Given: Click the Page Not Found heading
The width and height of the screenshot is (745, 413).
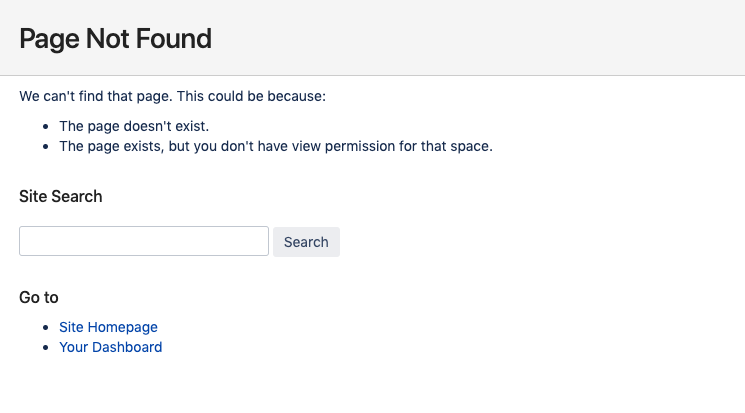Looking at the screenshot, I should 115,38.
